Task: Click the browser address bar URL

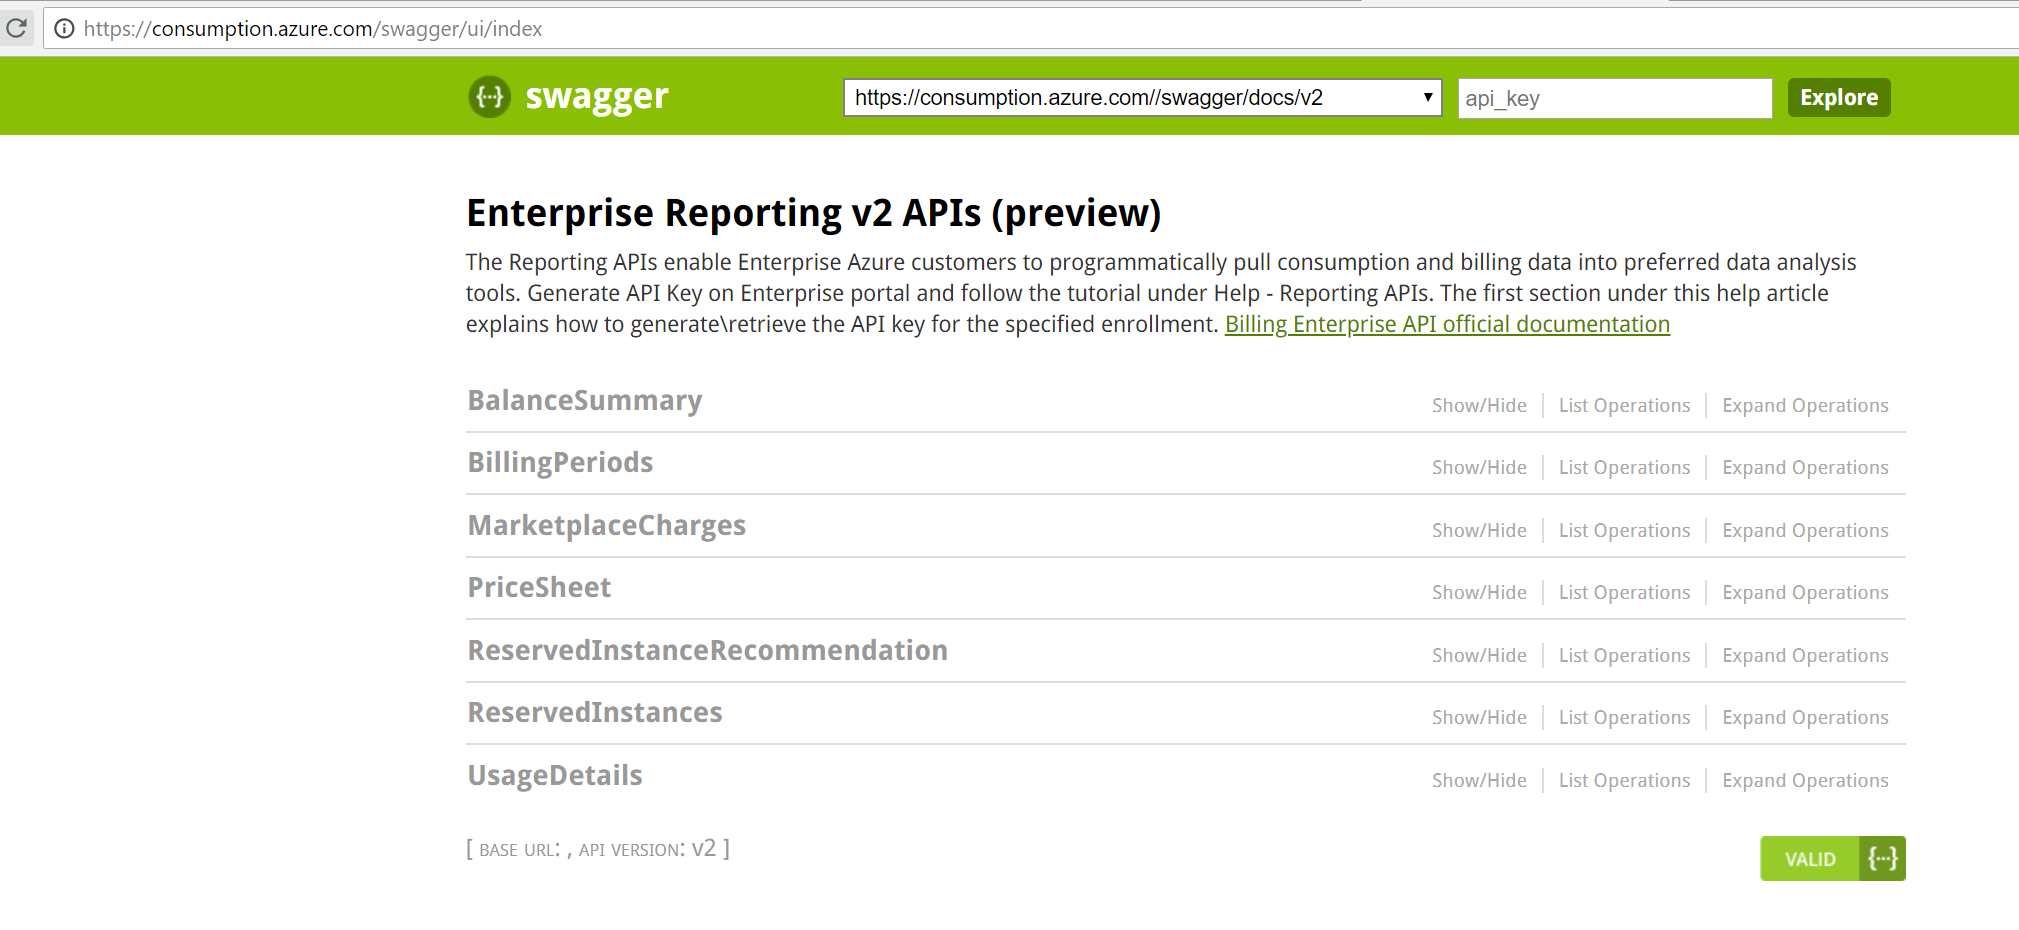Action: click(313, 29)
